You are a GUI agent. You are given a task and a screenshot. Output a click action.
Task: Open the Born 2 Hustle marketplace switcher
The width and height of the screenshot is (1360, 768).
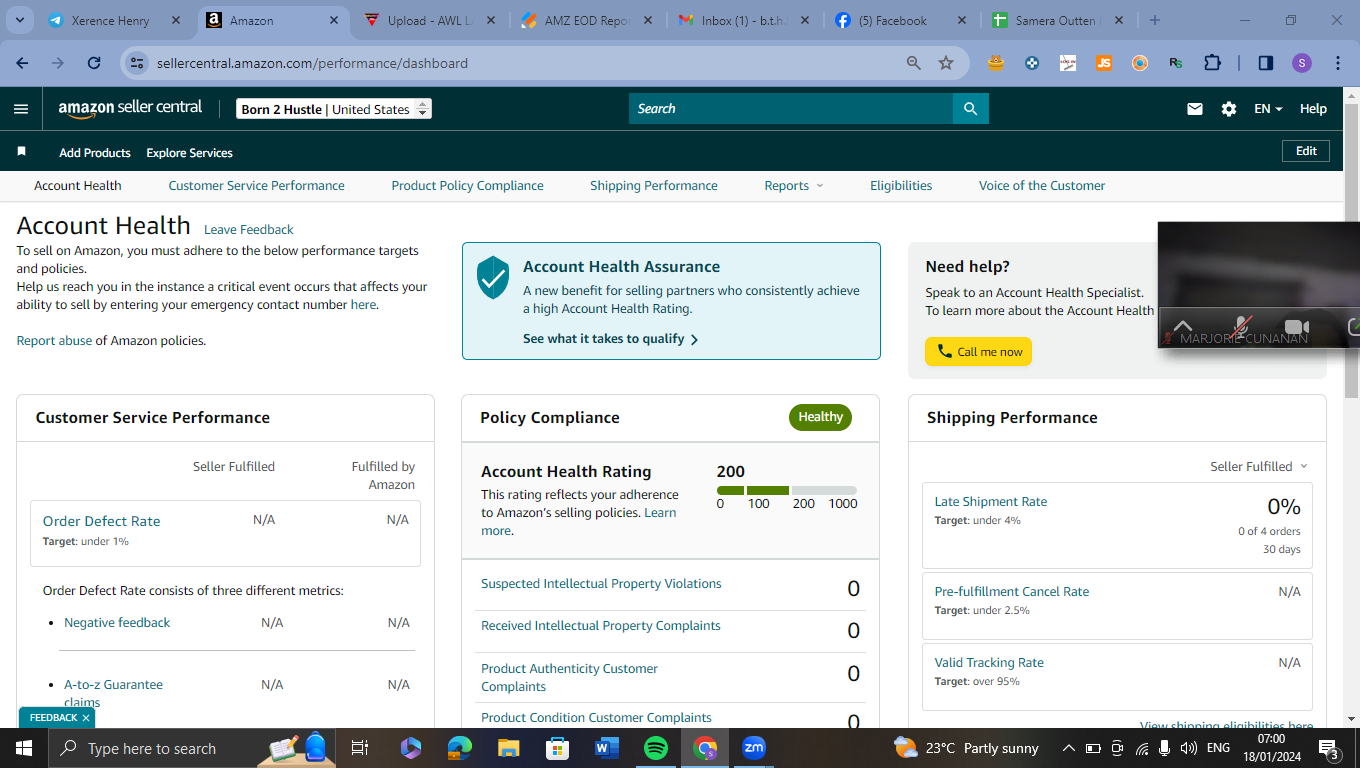pyautogui.click(x=334, y=109)
